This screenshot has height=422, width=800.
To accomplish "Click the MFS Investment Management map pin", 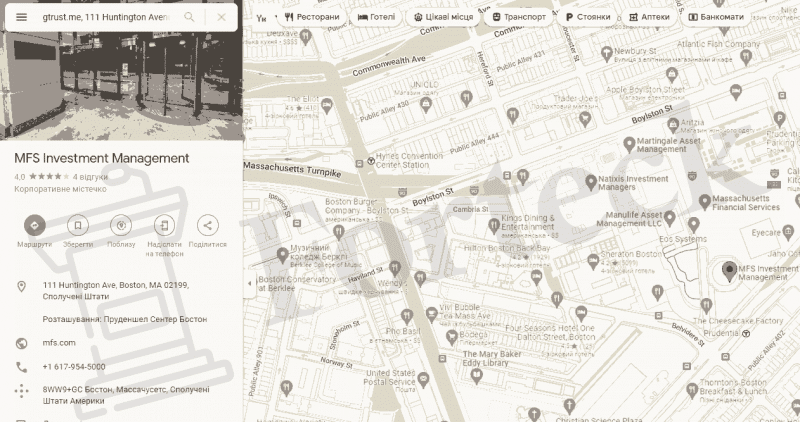I will pos(730,271).
